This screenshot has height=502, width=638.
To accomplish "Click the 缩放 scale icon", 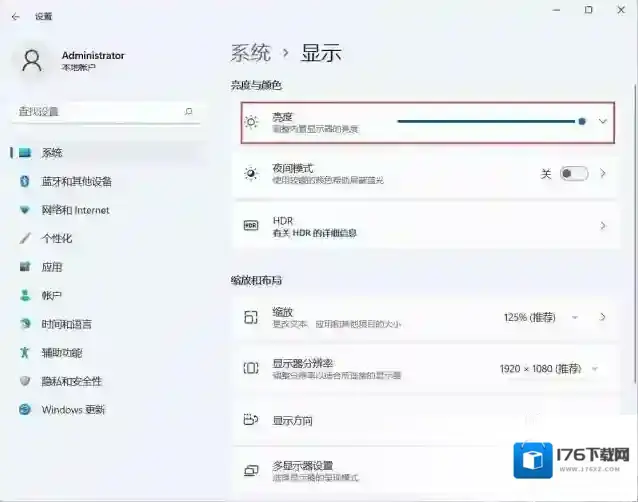I will (251, 317).
